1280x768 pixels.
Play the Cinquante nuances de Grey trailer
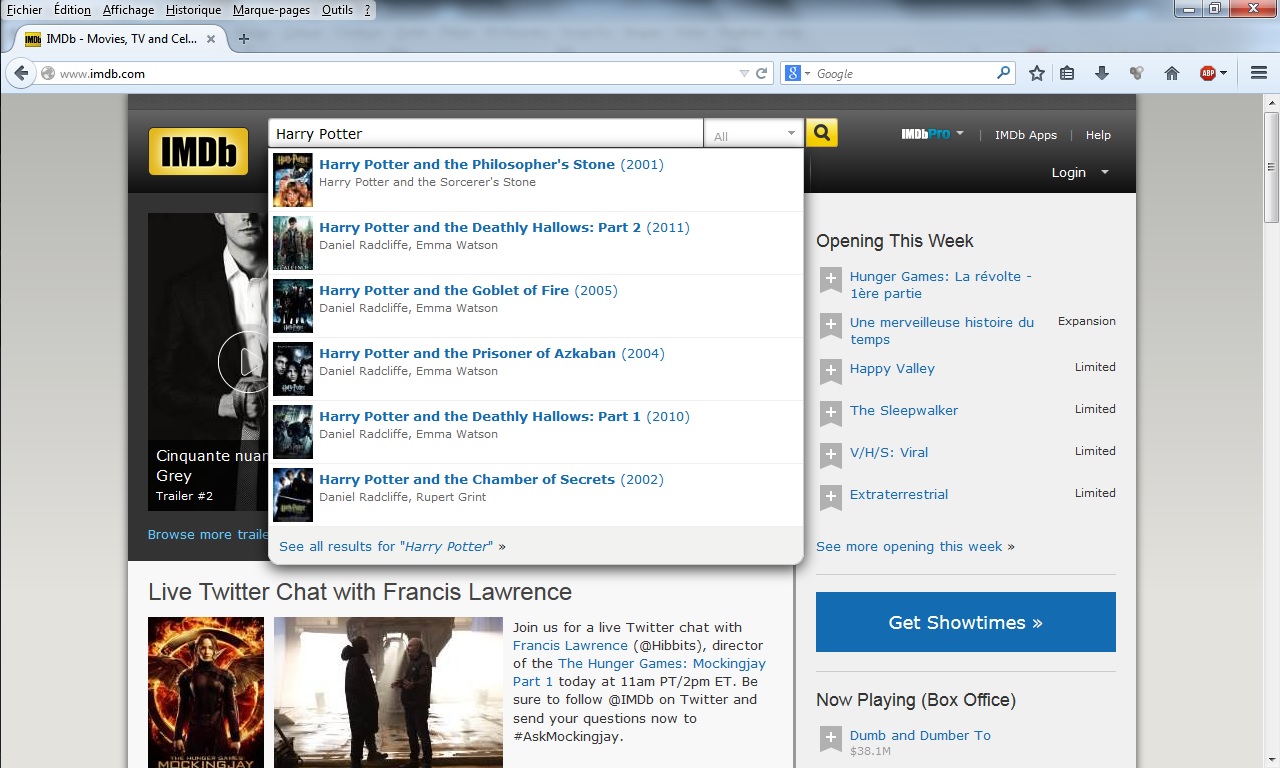(243, 361)
